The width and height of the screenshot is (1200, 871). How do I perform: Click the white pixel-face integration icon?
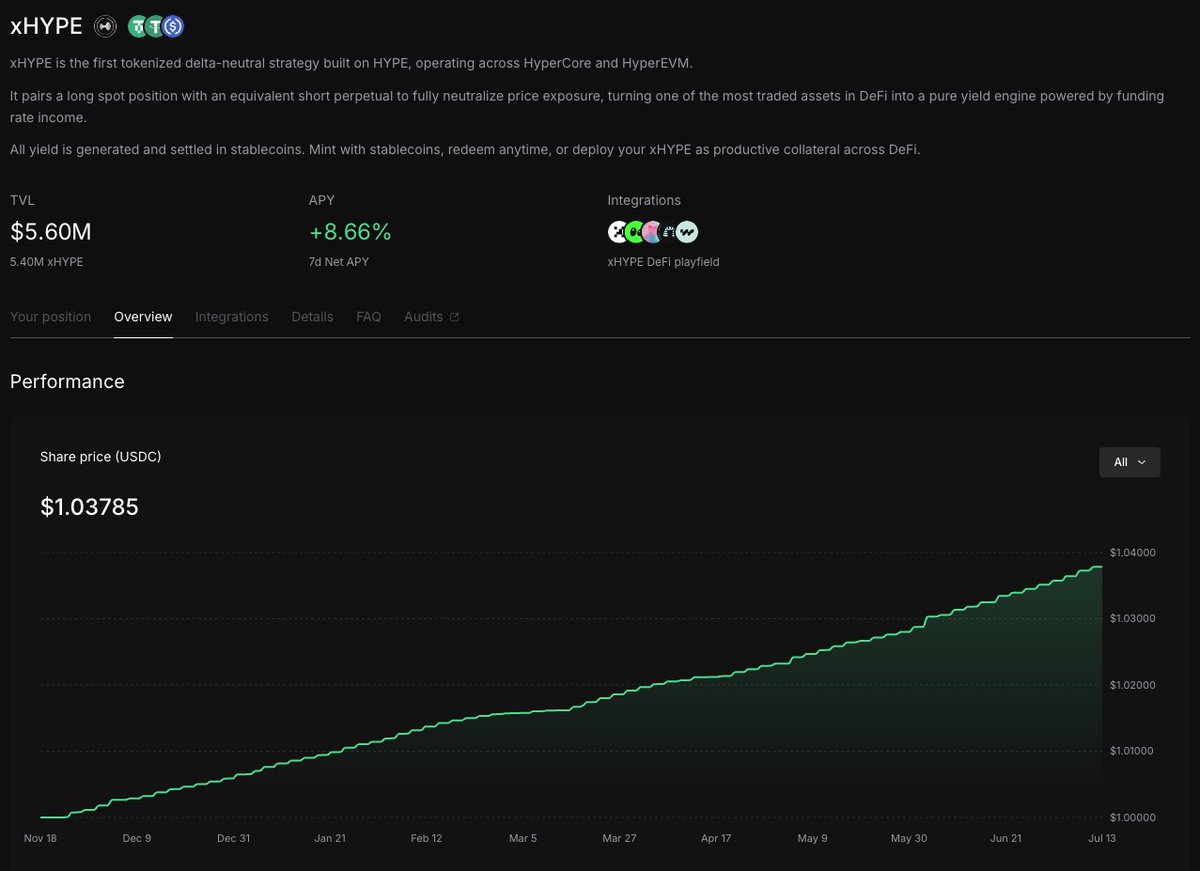point(618,232)
